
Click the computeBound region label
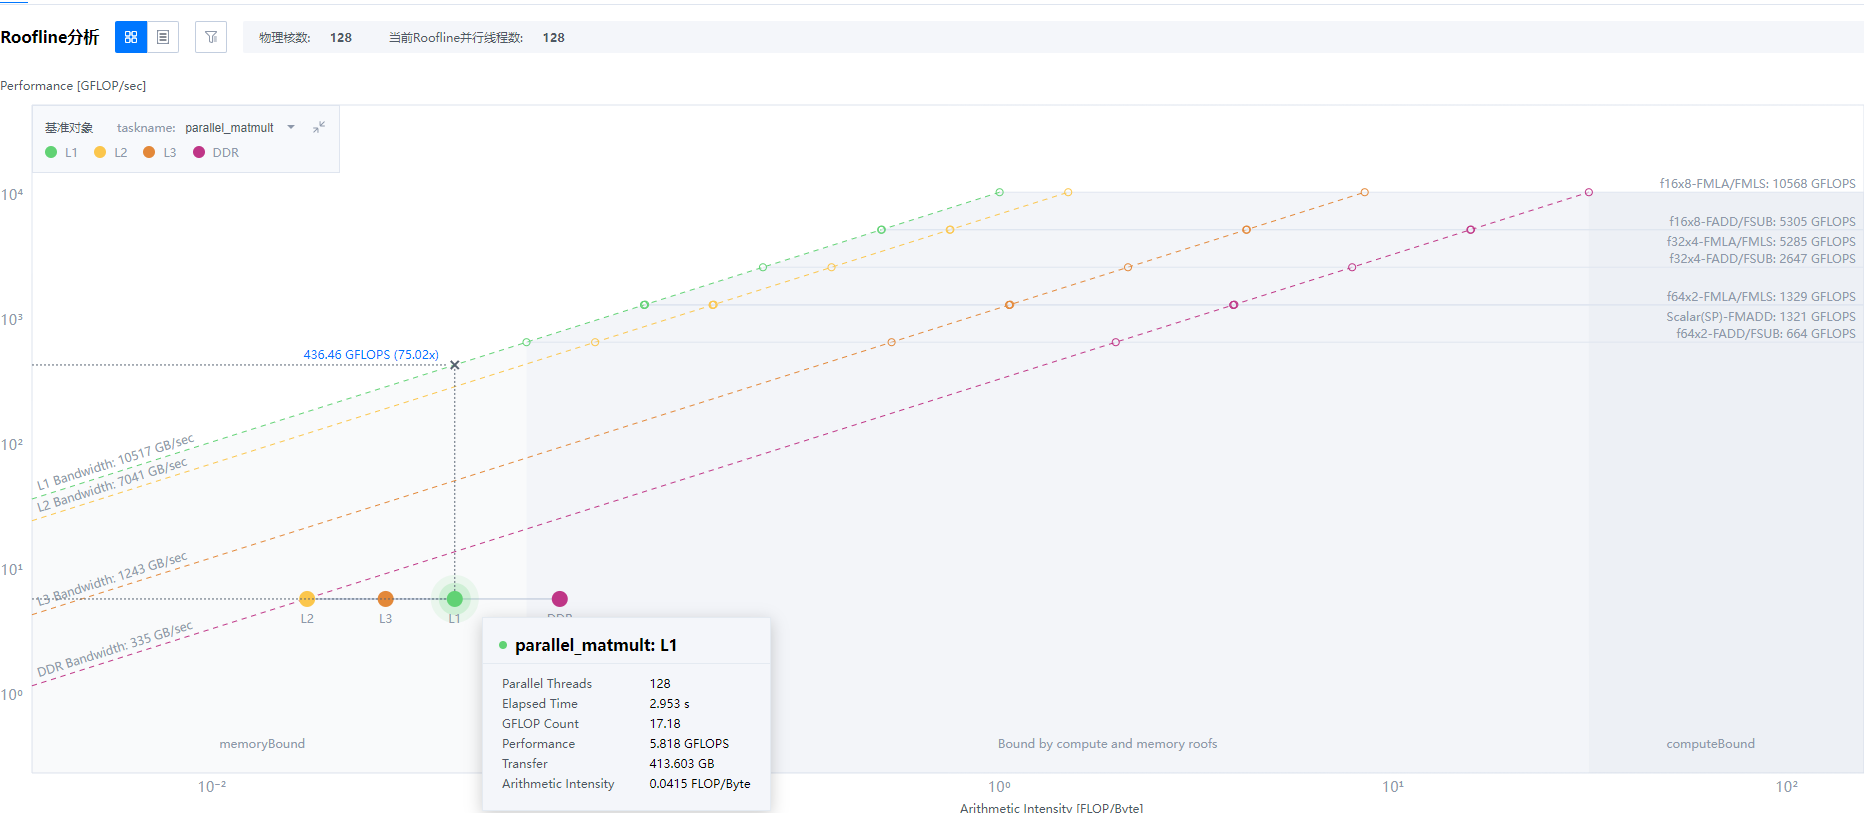[1710, 744]
